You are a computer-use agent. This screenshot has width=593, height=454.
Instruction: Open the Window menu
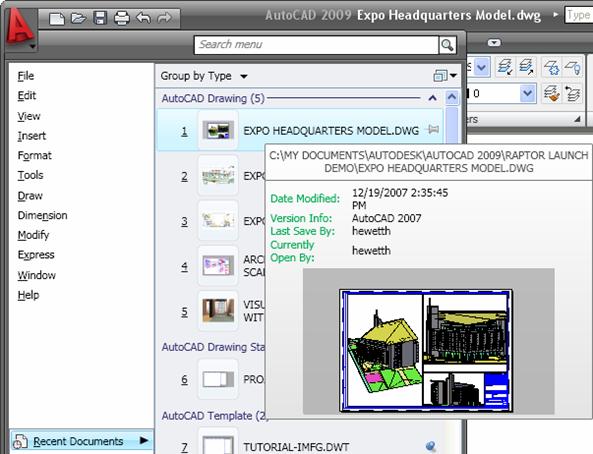point(36,275)
